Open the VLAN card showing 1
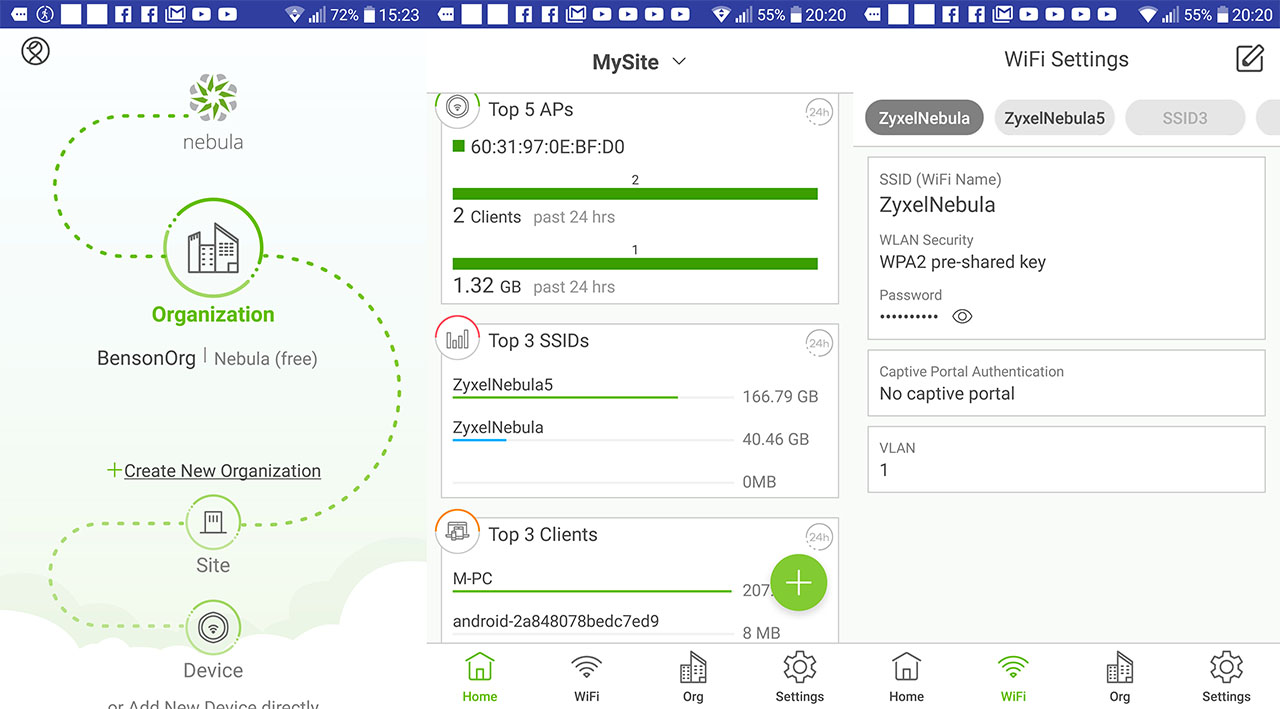 coord(1066,459)
